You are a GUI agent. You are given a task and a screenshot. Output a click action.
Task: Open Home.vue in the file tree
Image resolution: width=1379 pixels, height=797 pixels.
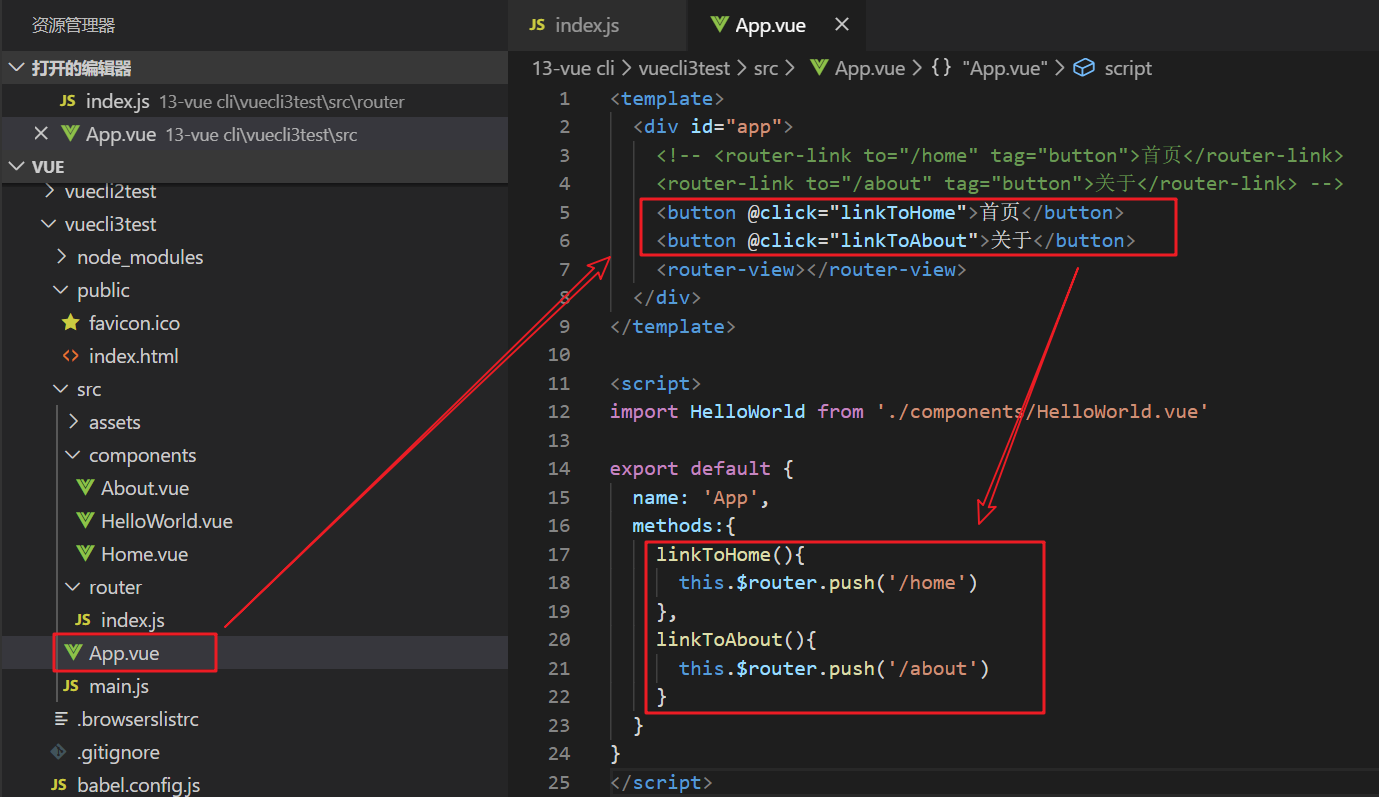(x=144, y=554)
